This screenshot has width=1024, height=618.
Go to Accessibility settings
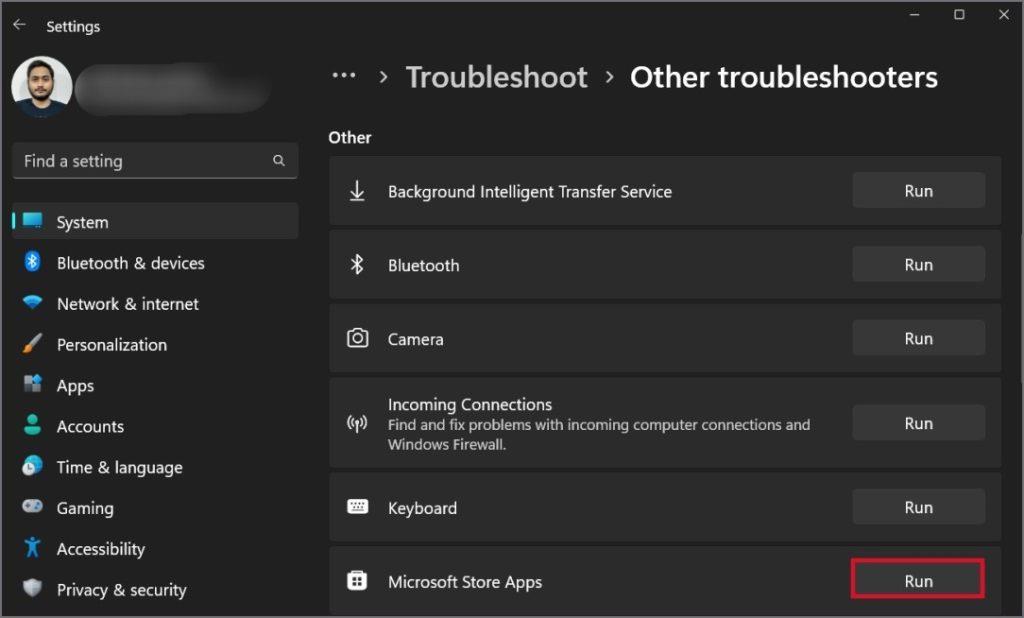click(x=155, y=549)
